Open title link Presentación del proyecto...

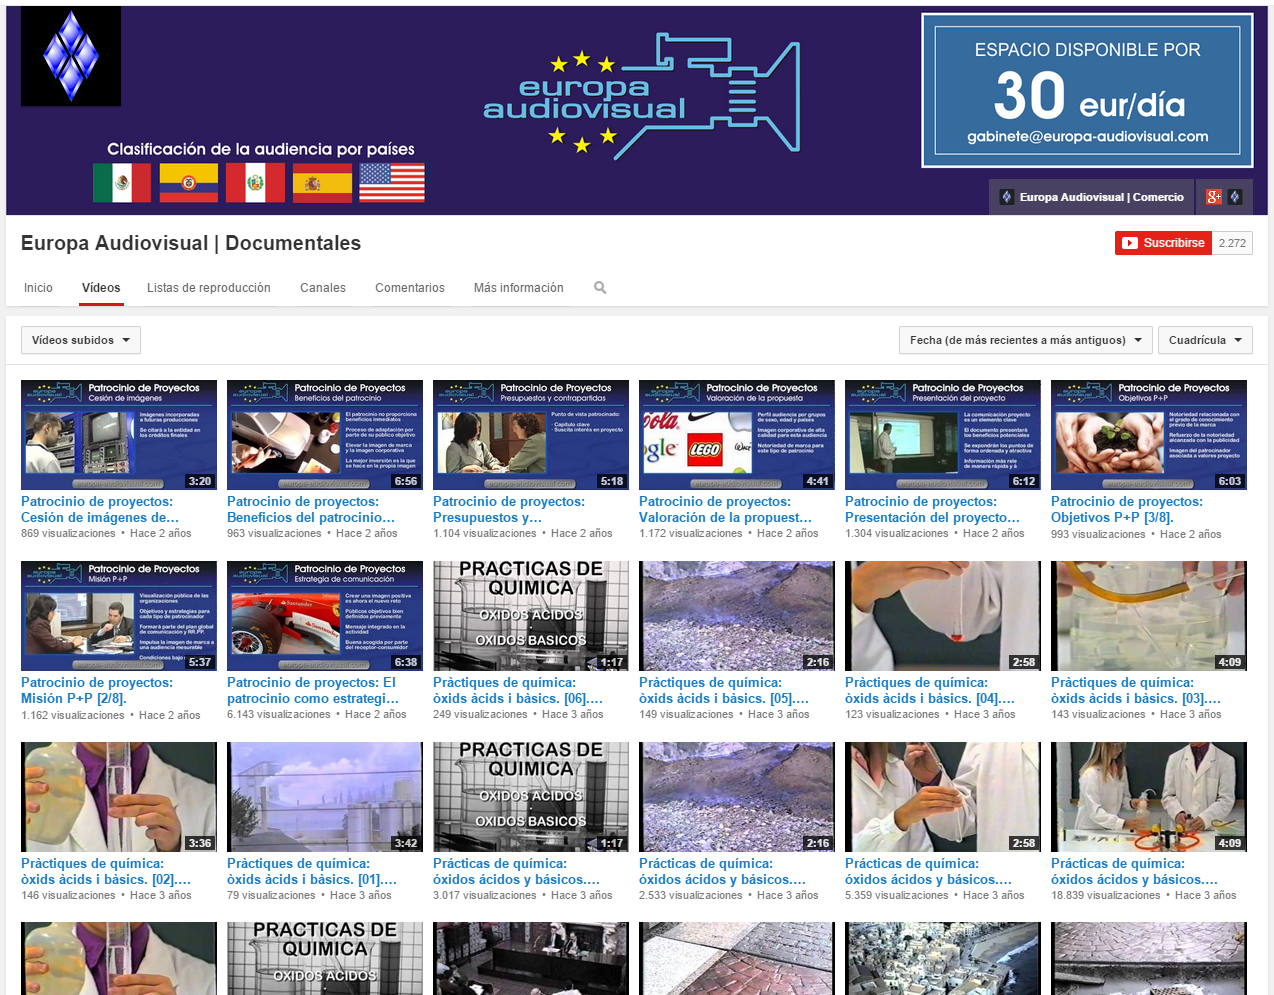(933, 510)
